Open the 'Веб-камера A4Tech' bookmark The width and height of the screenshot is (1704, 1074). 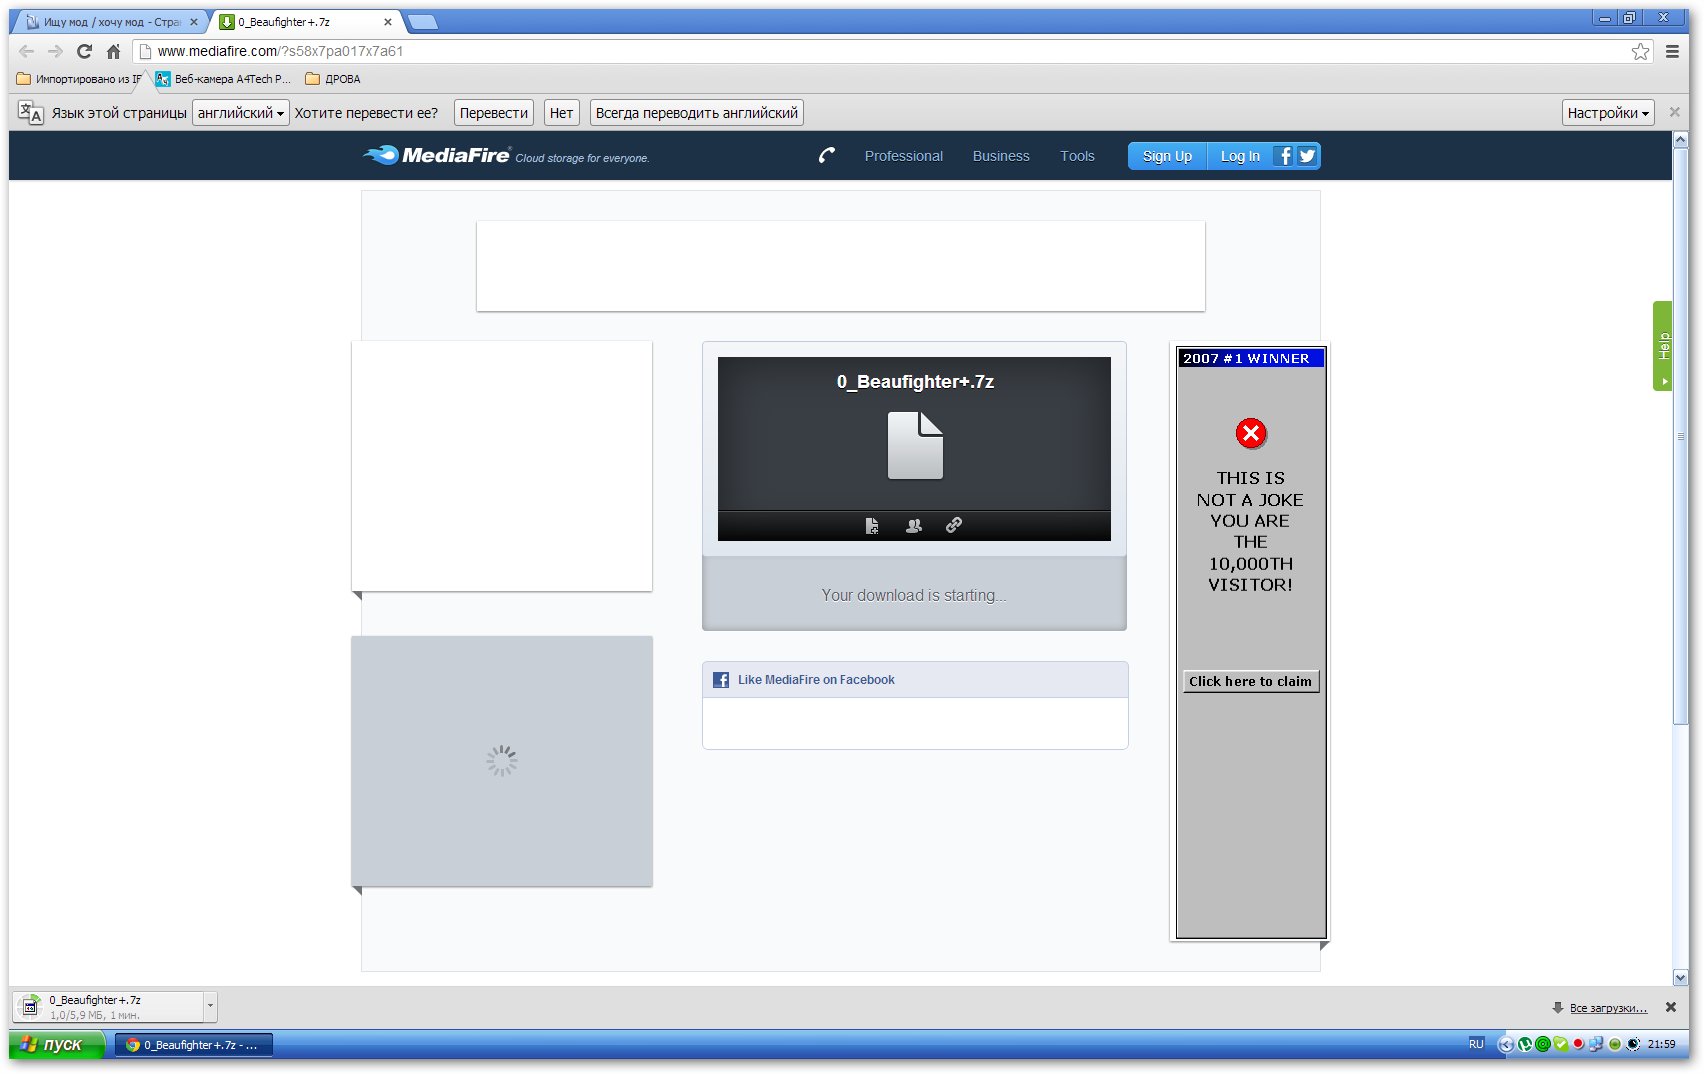(223, 79)
